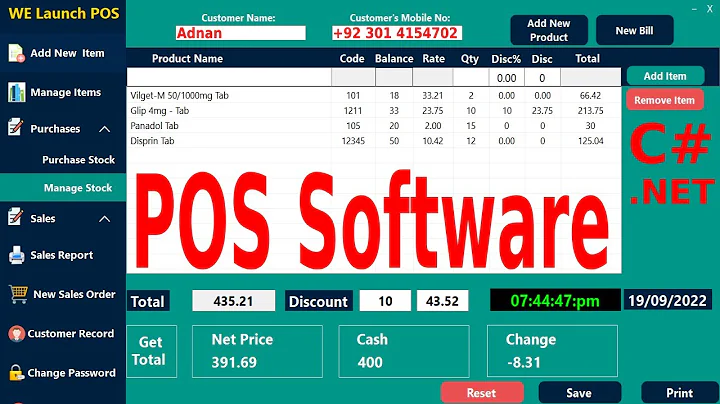Image resolution: width=720 pixels, height=404 pixels.
Task: Click the Customer's Mobile No field
Action: [x=397, y=33]
